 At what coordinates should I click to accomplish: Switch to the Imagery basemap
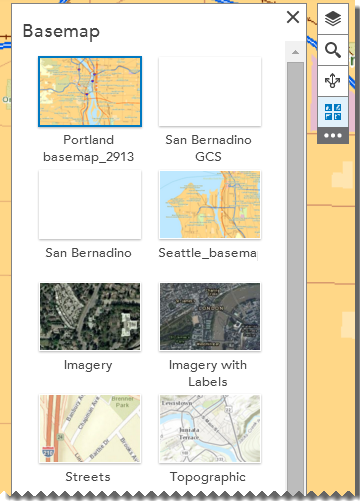(90, 317)
